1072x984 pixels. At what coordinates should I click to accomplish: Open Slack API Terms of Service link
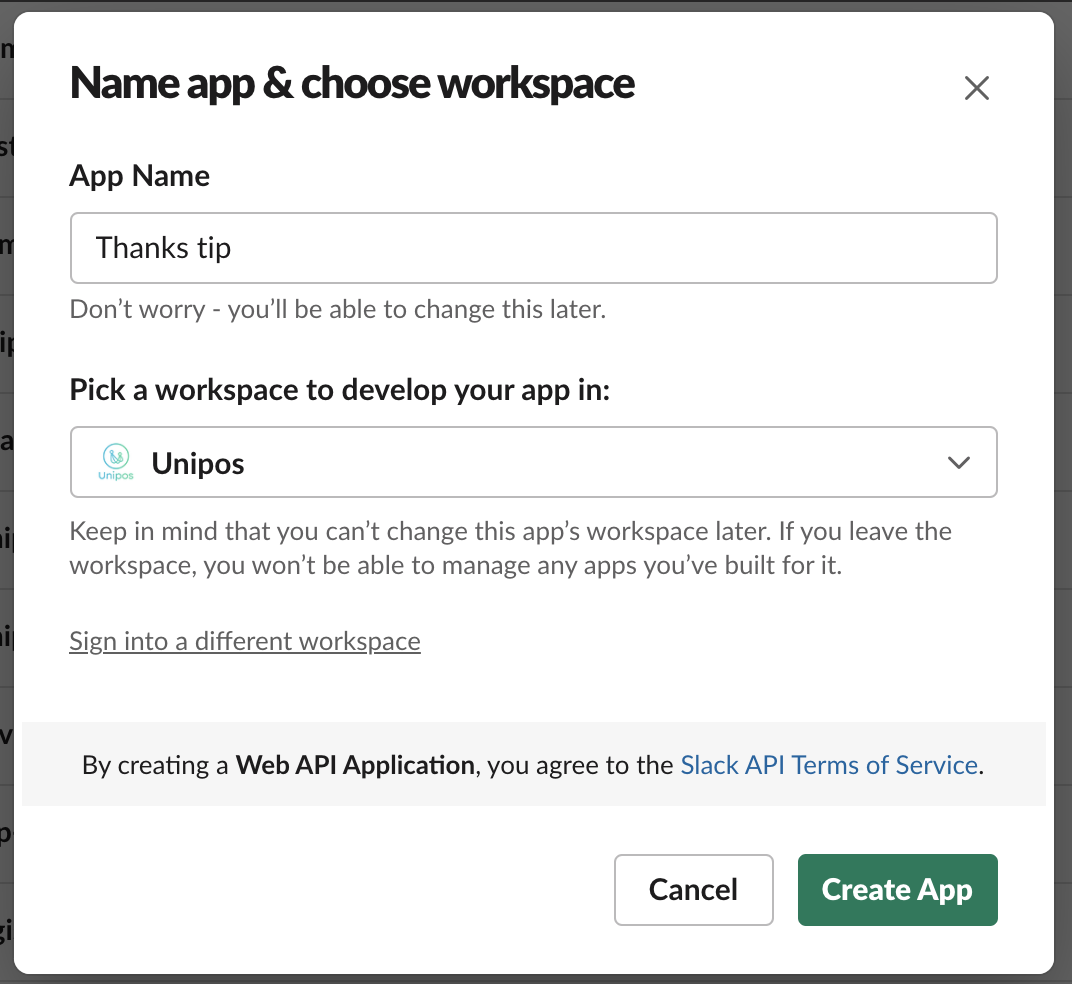point(829,765)
